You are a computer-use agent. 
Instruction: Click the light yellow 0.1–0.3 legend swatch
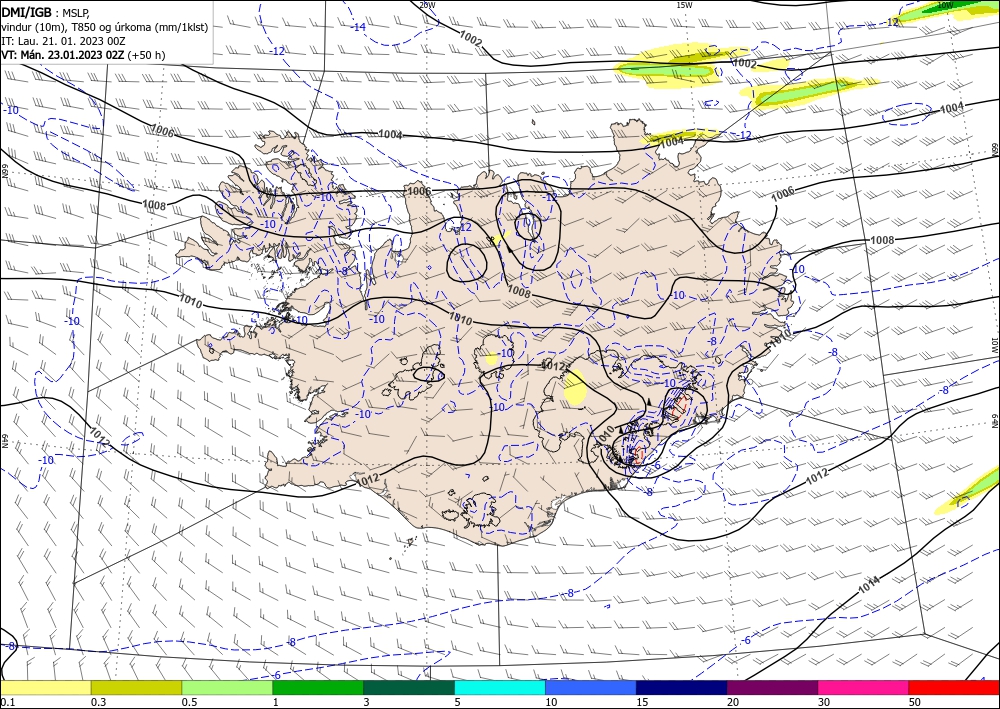pyautogui.click(x=45, y=687)
